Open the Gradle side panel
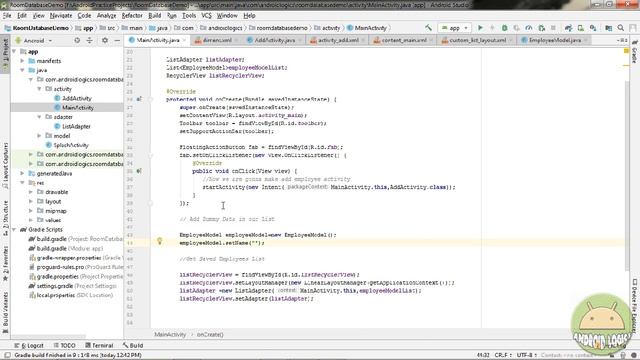 tap(635, 53)
